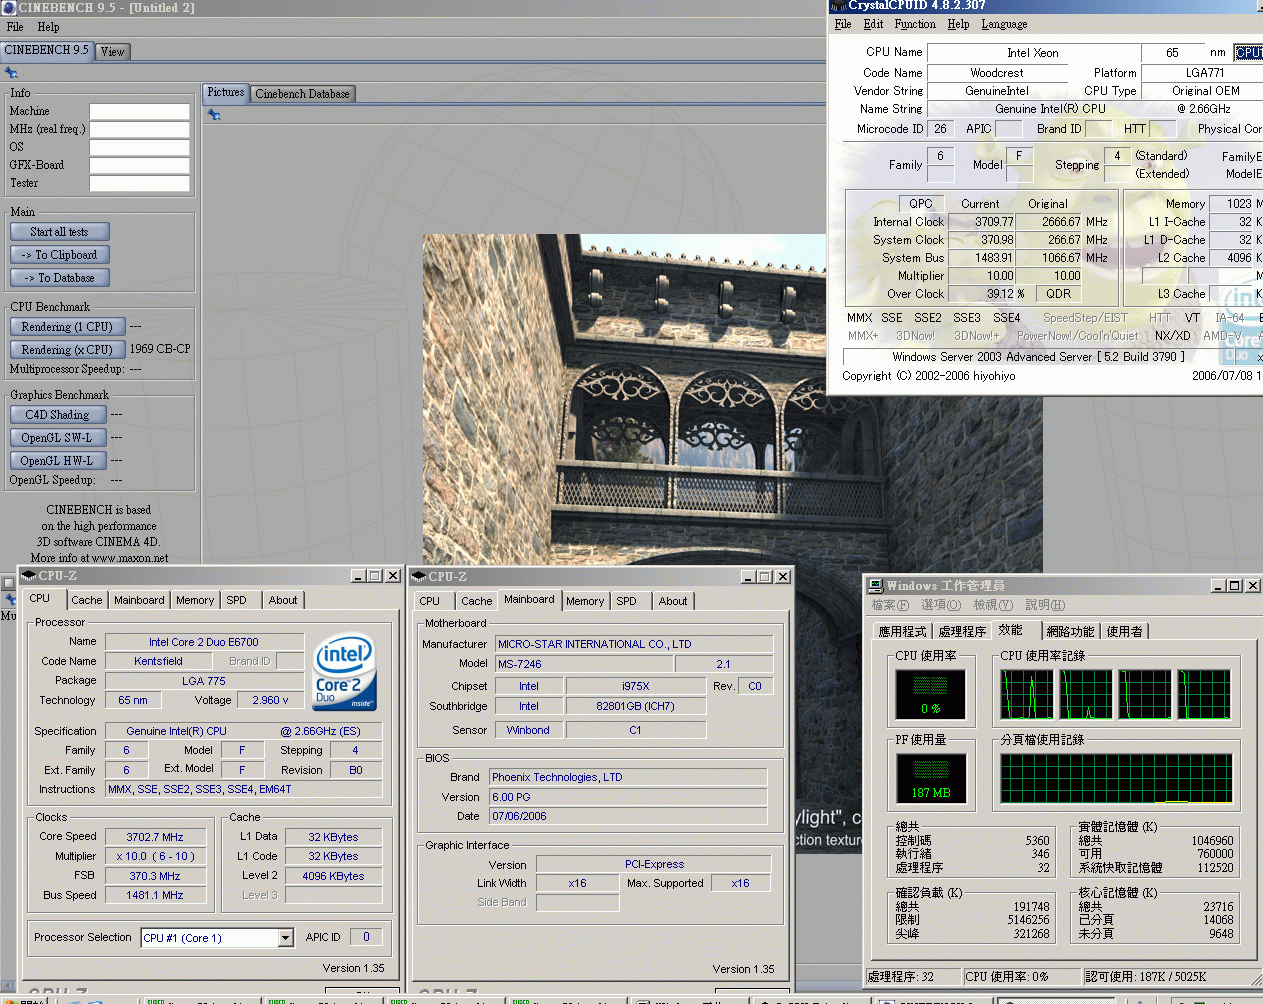Click the PF 使用量 gauge showing 187 MB
This screenshot has height=1004, width=1263.
(931, 778)
